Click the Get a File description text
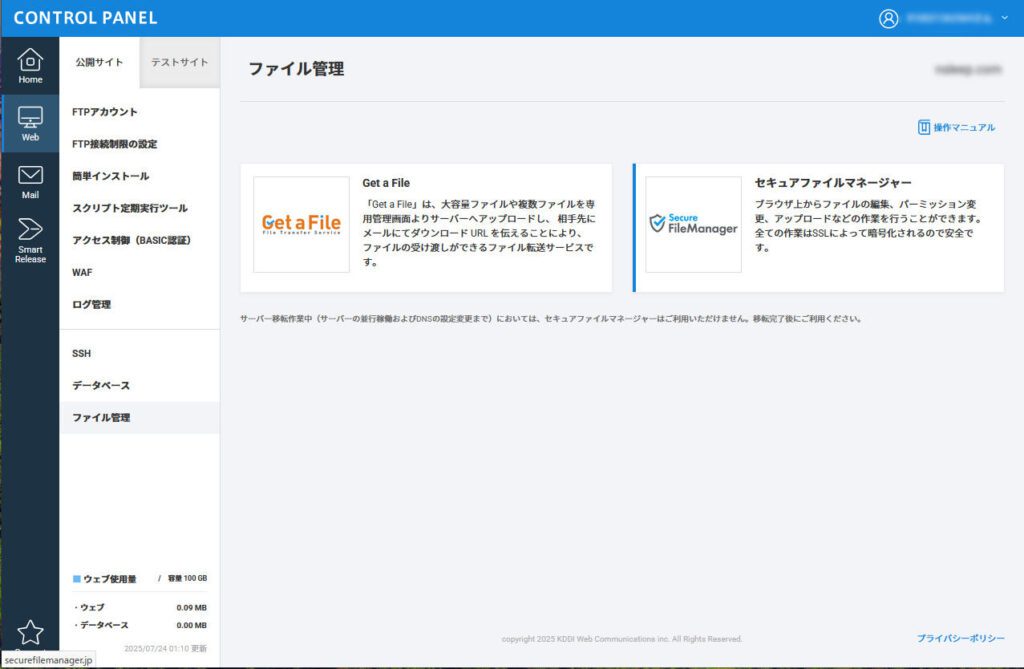1024x669 pixels. pyautogui.click(x=479, y=233)
